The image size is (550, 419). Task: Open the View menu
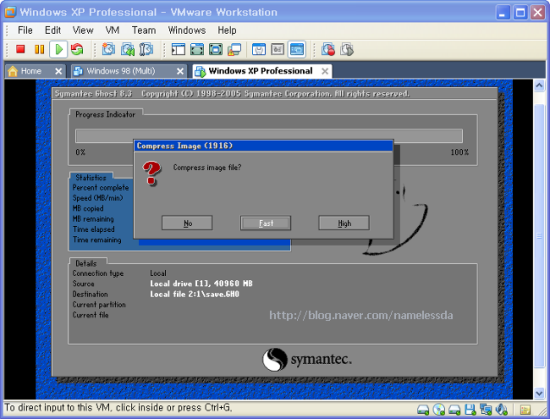(83, 30)
